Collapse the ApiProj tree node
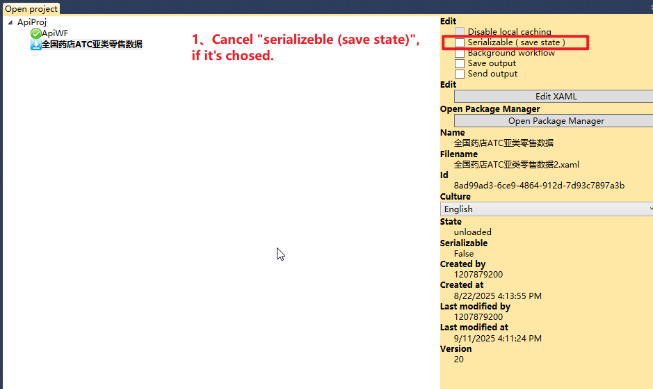Image resolution: width=653 pixels, height=389 pixels. 10,22
